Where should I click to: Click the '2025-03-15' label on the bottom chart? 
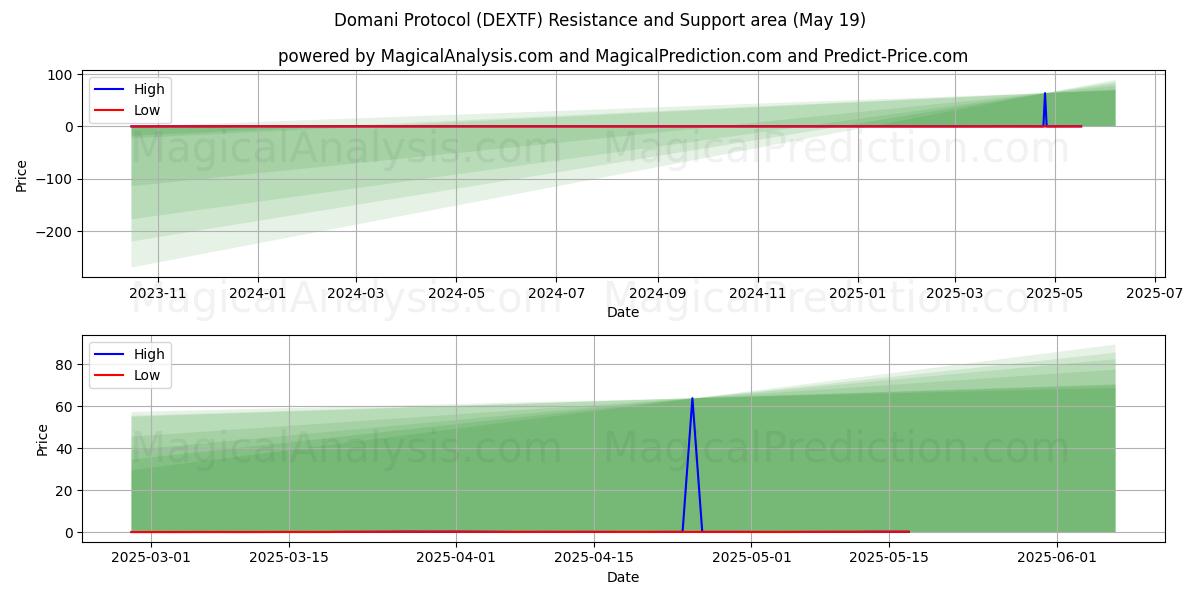coord(289,558)
